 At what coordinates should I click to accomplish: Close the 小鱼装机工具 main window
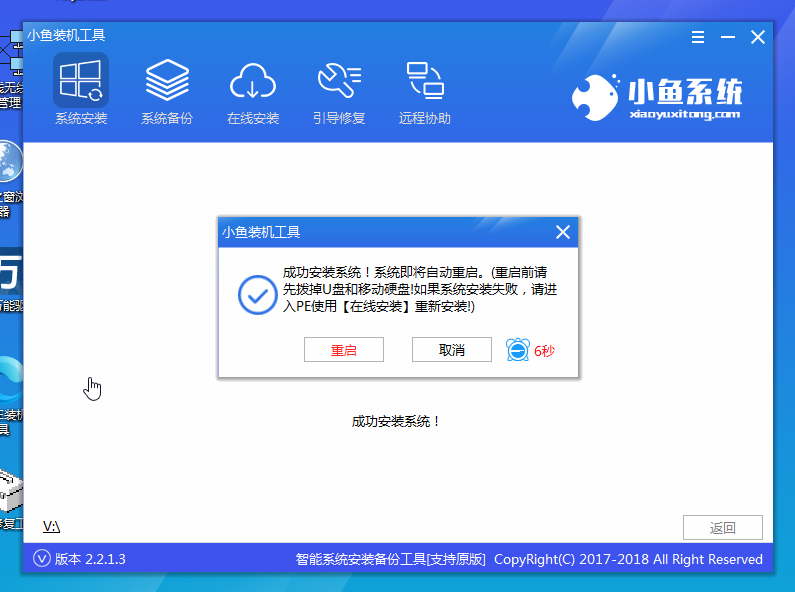[x=758, y=37]
